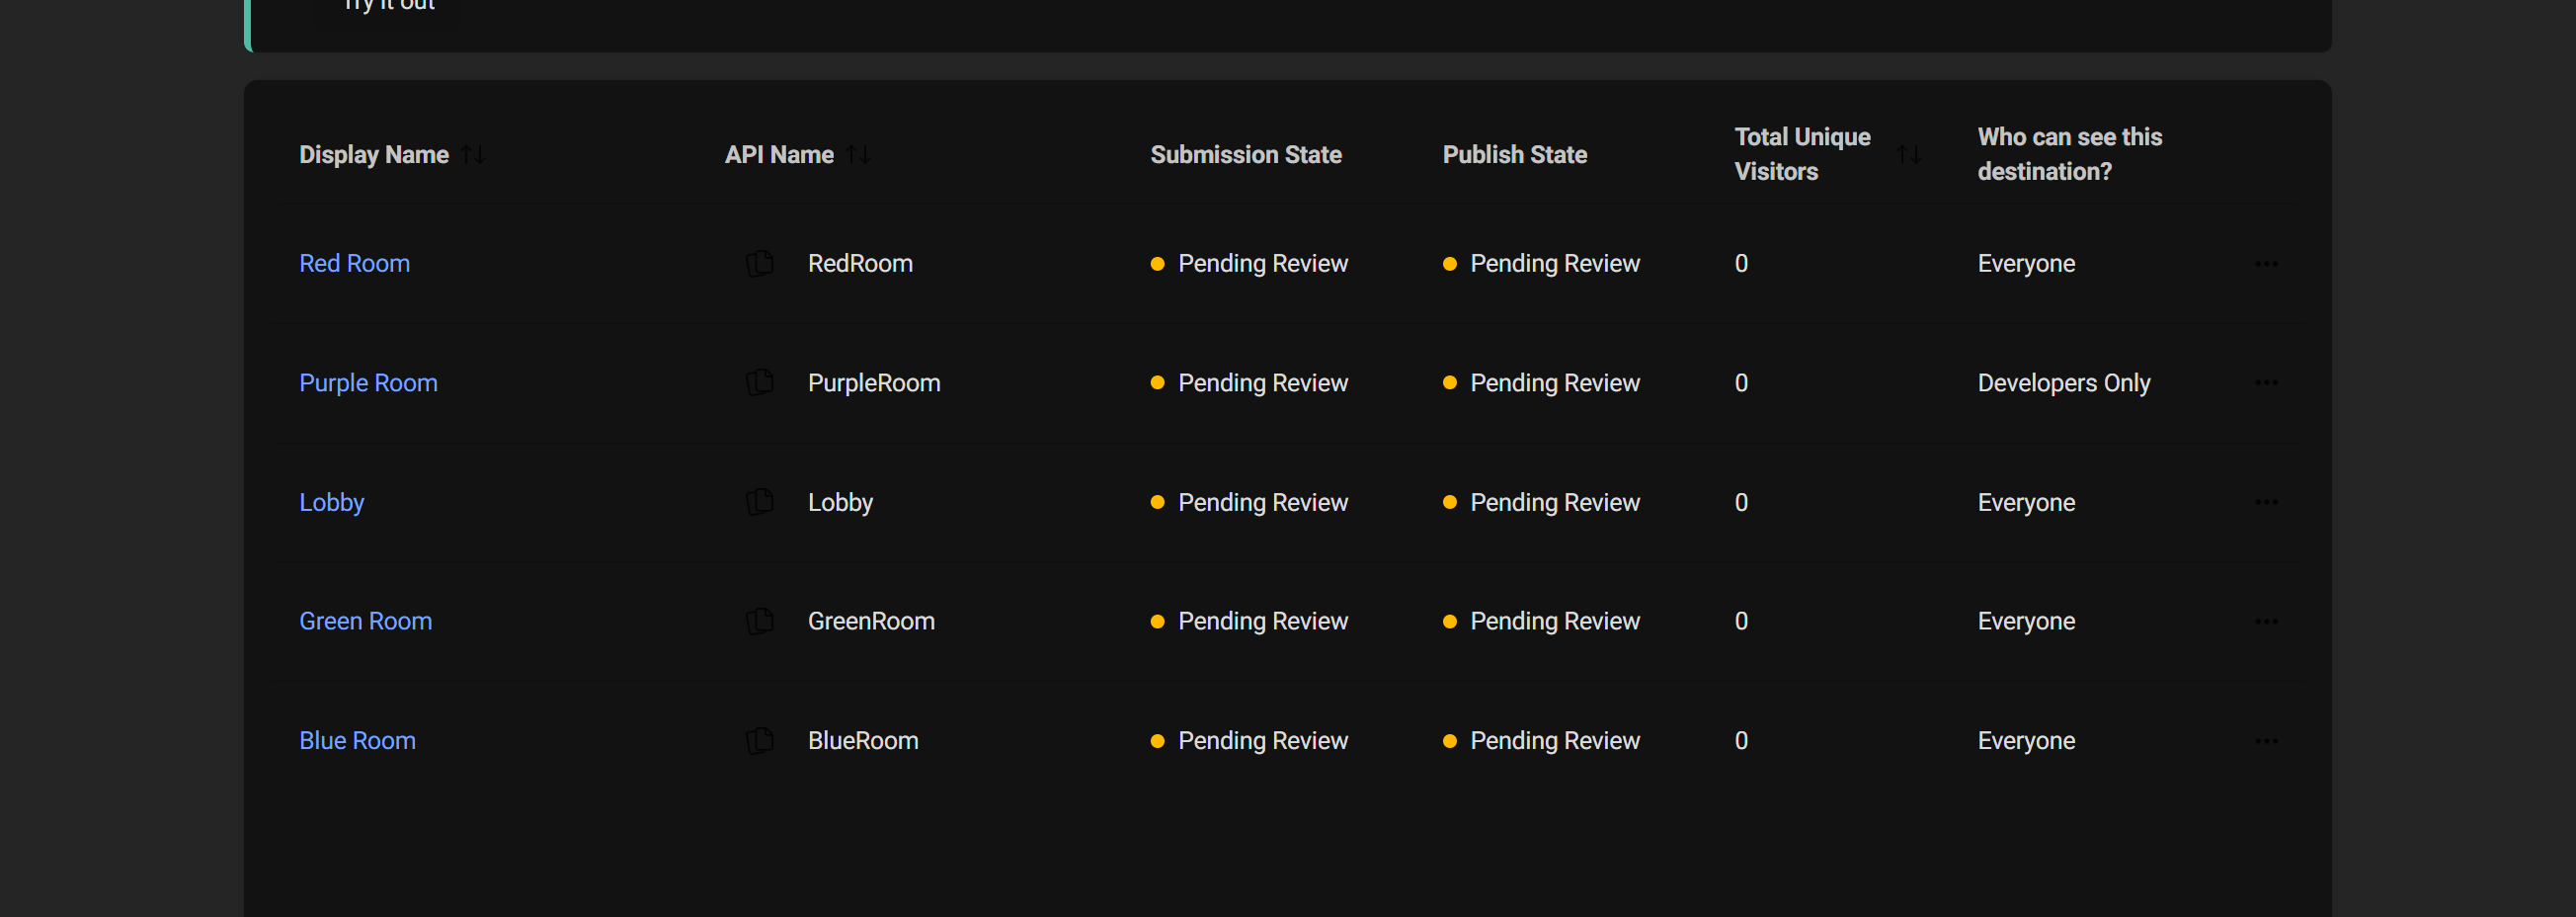The image size is (2576, 917).
Task: Click Red Room's Pending Review status indicator
Action: click(1157, 263)
